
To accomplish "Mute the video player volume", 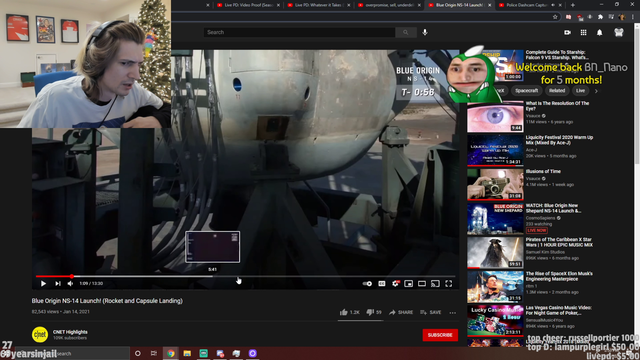I will 70,283.
